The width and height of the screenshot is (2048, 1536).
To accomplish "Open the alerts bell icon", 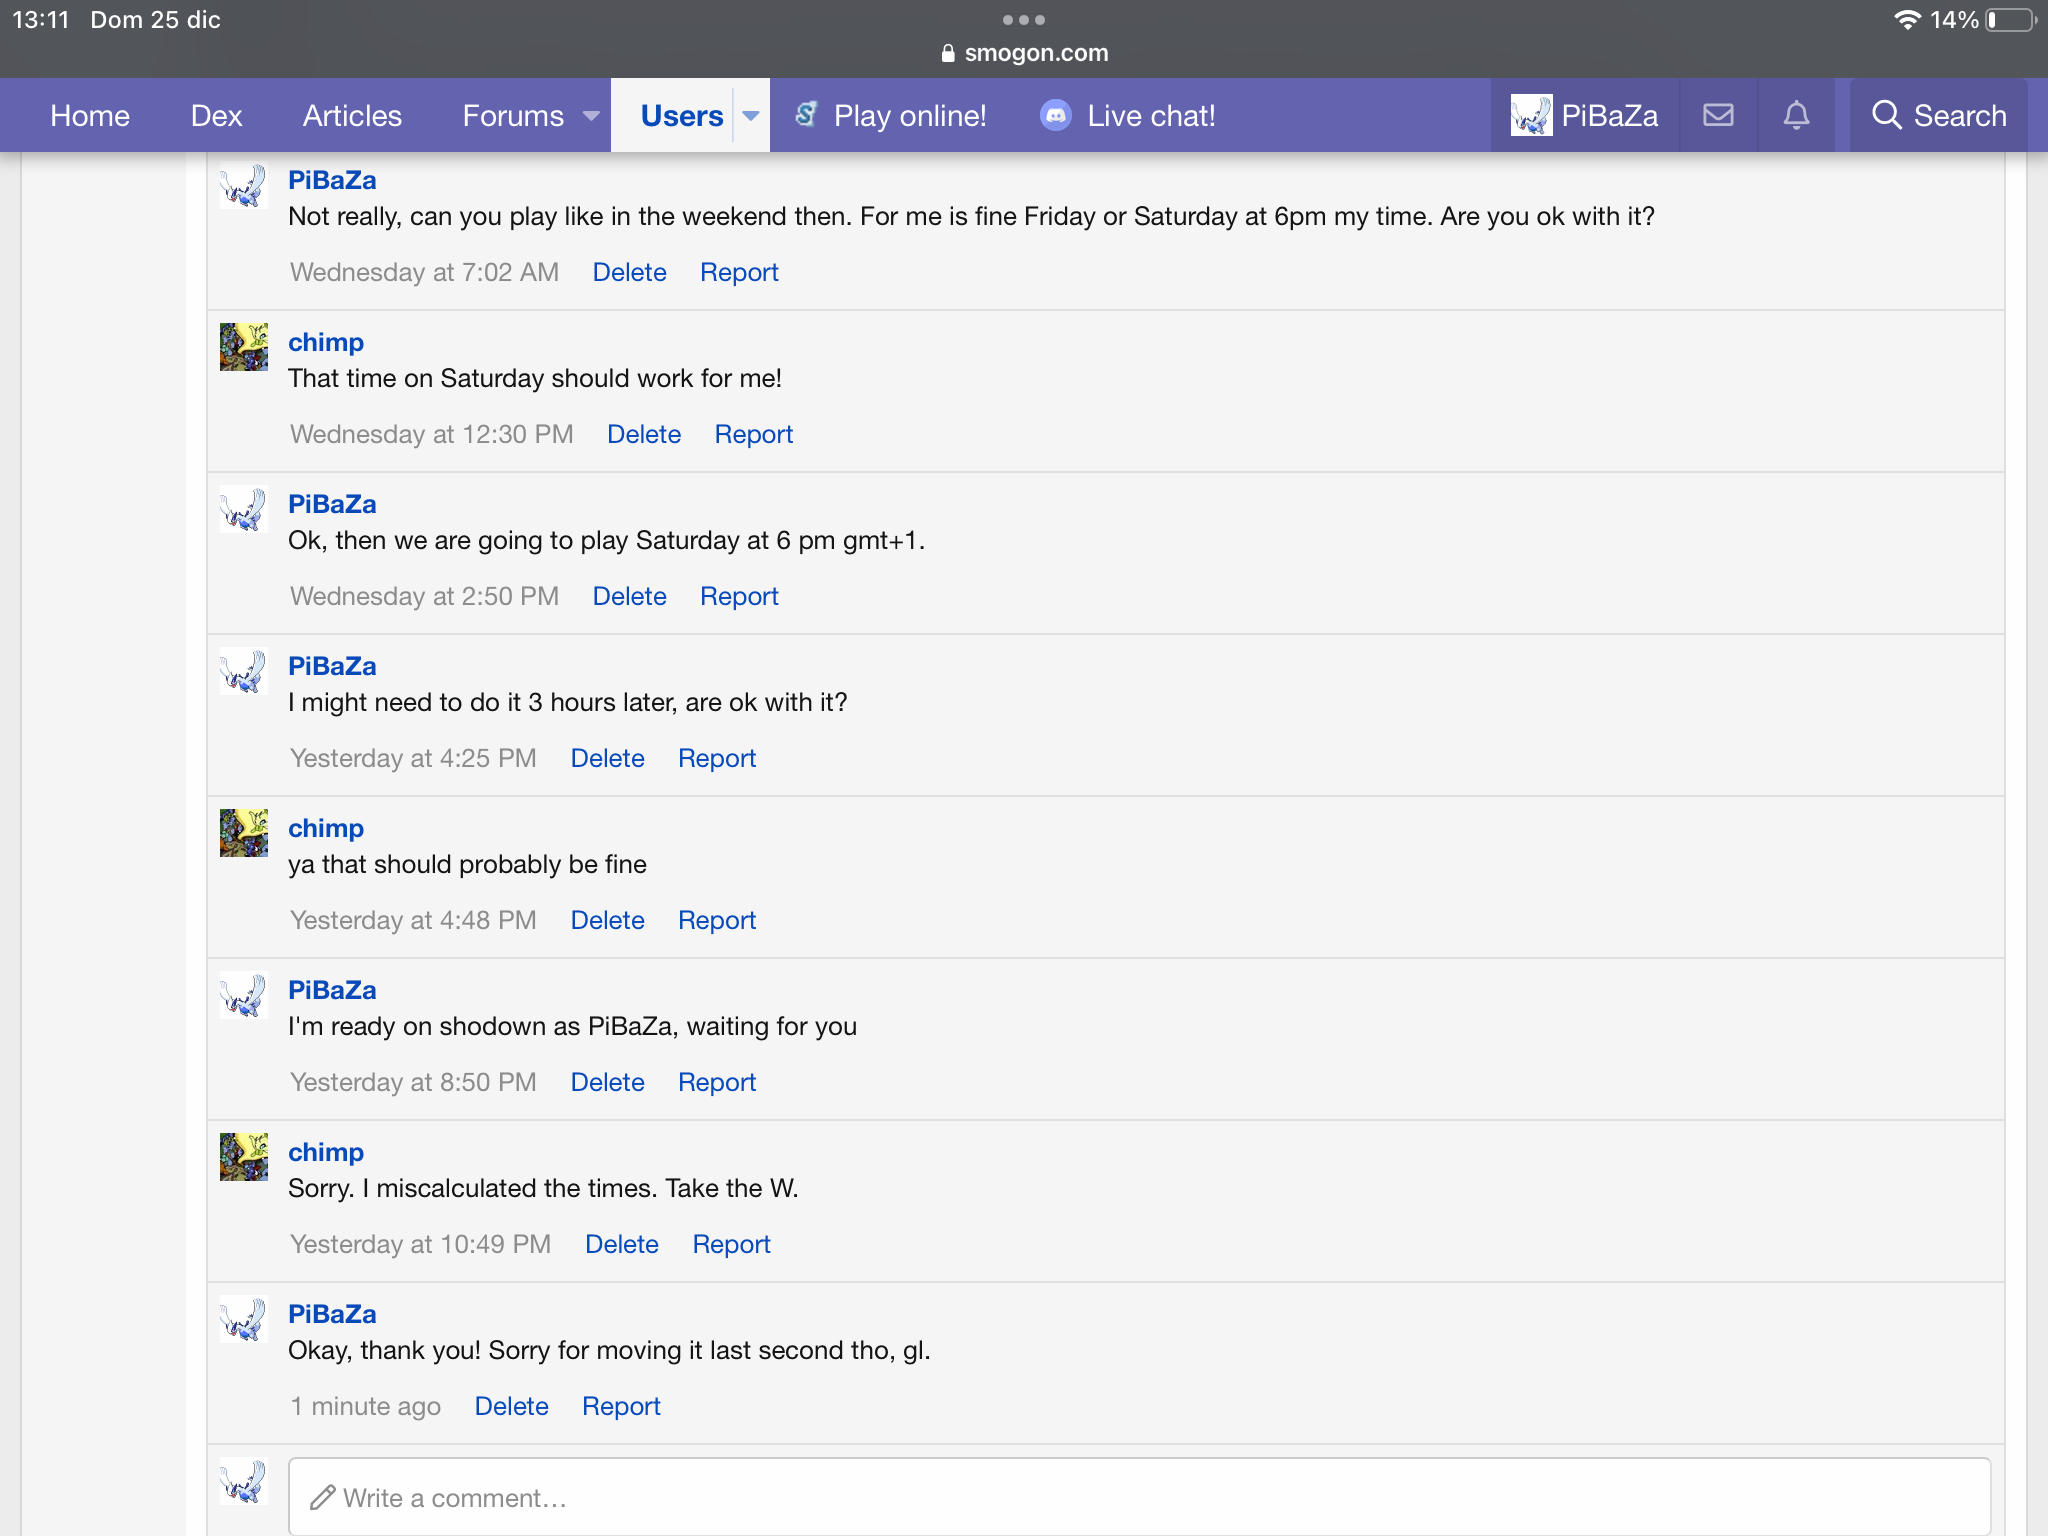I will pyautogui.click(x=1796, y=115).
